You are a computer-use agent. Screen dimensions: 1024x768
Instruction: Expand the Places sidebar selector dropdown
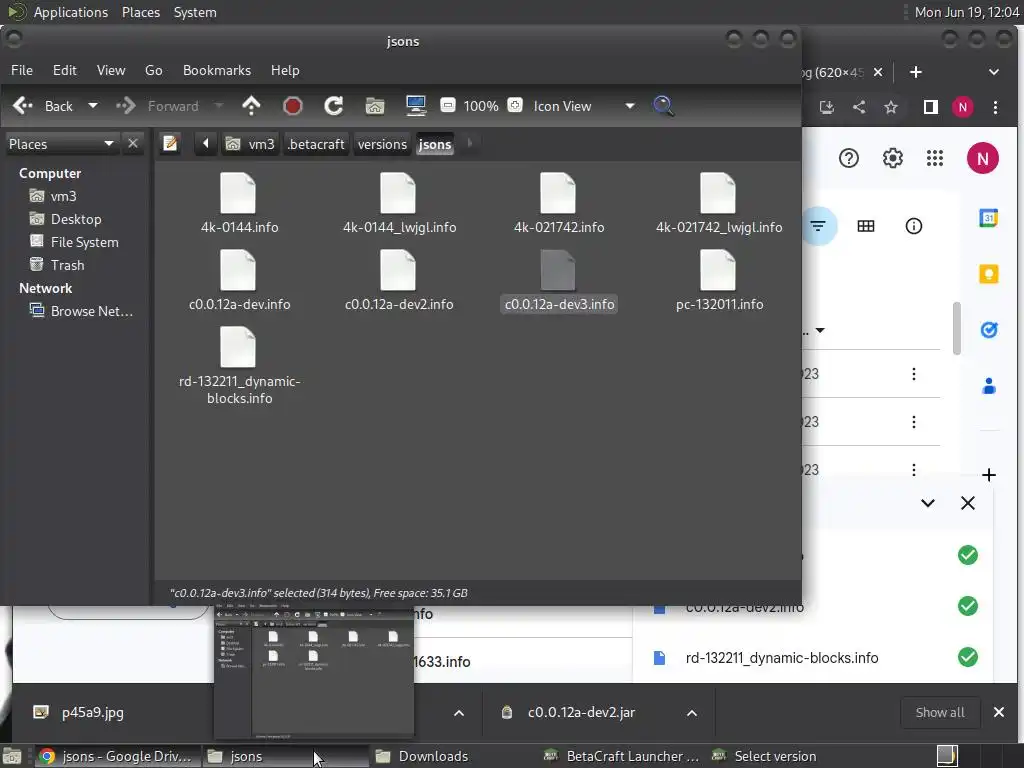tap(61, 144)
